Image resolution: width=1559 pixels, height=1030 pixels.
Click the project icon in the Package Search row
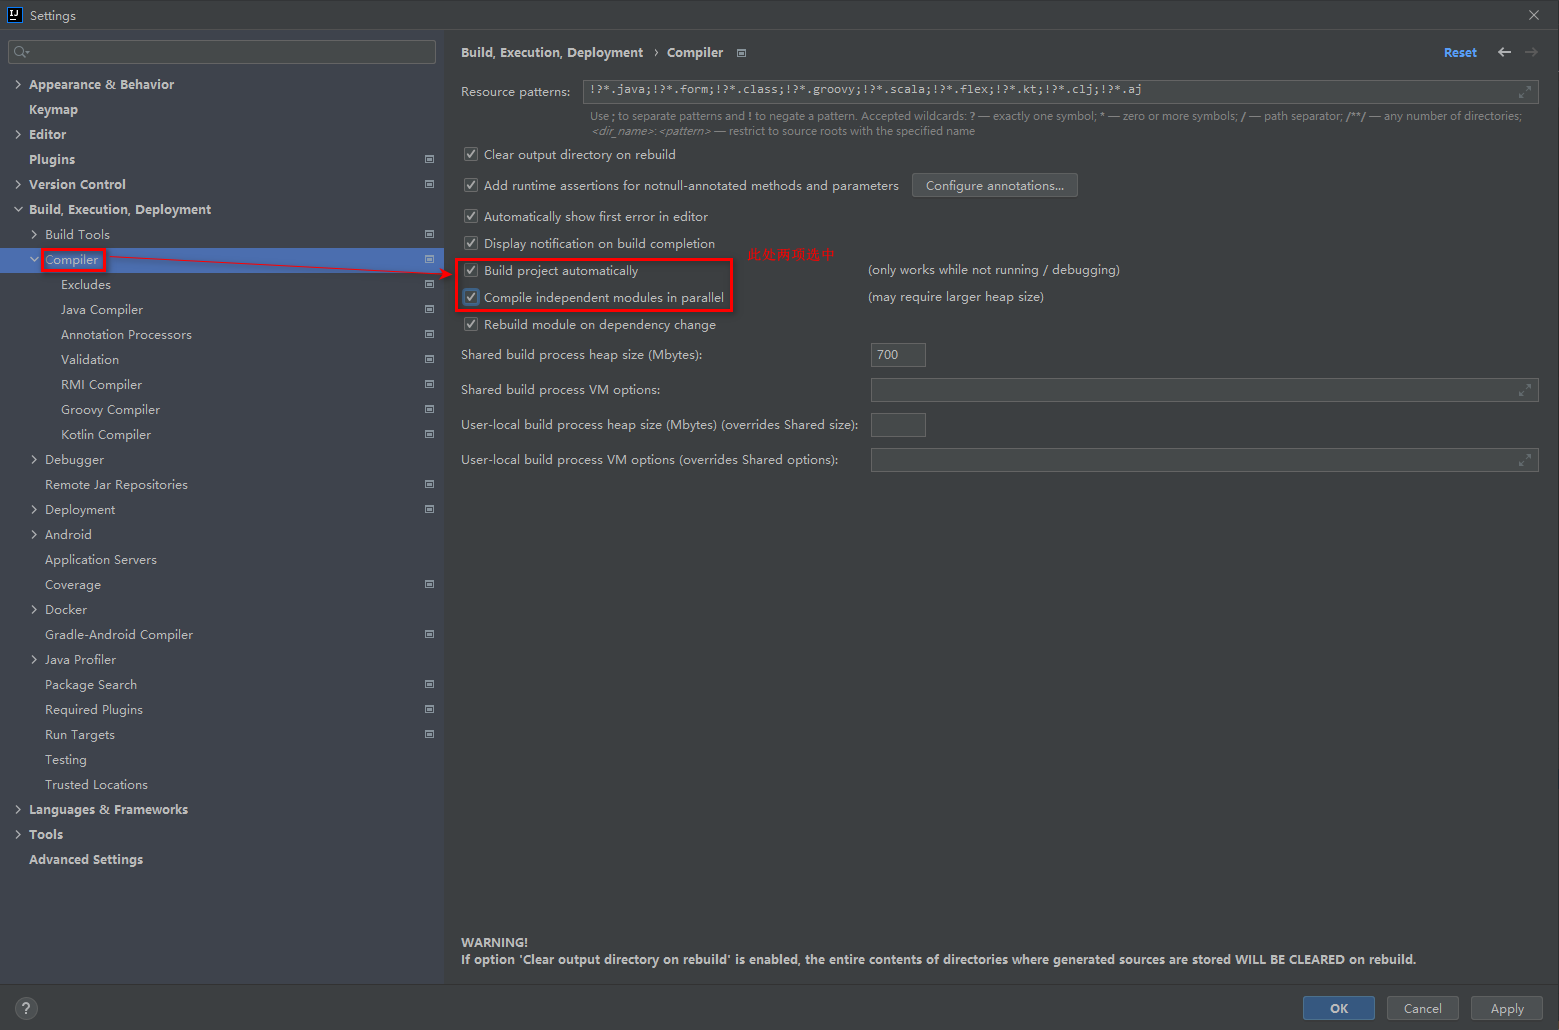[429, 684]
